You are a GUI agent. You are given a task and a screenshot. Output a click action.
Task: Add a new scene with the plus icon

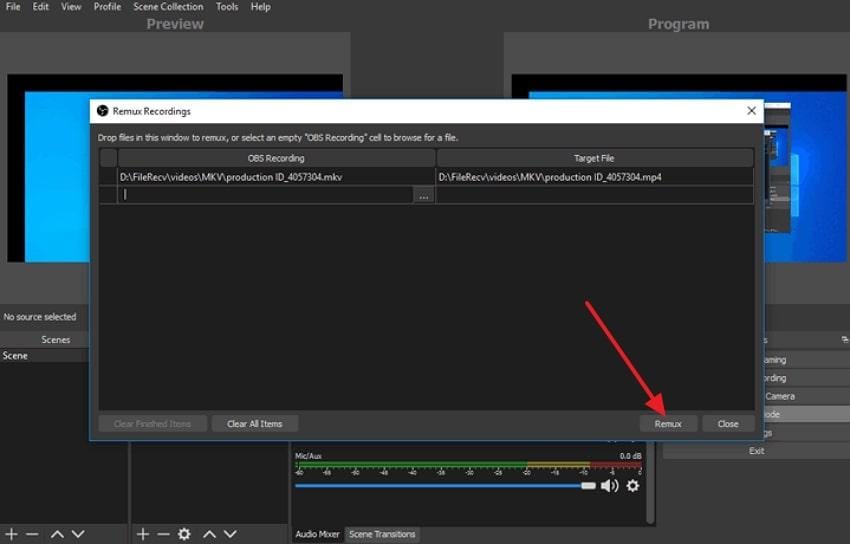11,534
